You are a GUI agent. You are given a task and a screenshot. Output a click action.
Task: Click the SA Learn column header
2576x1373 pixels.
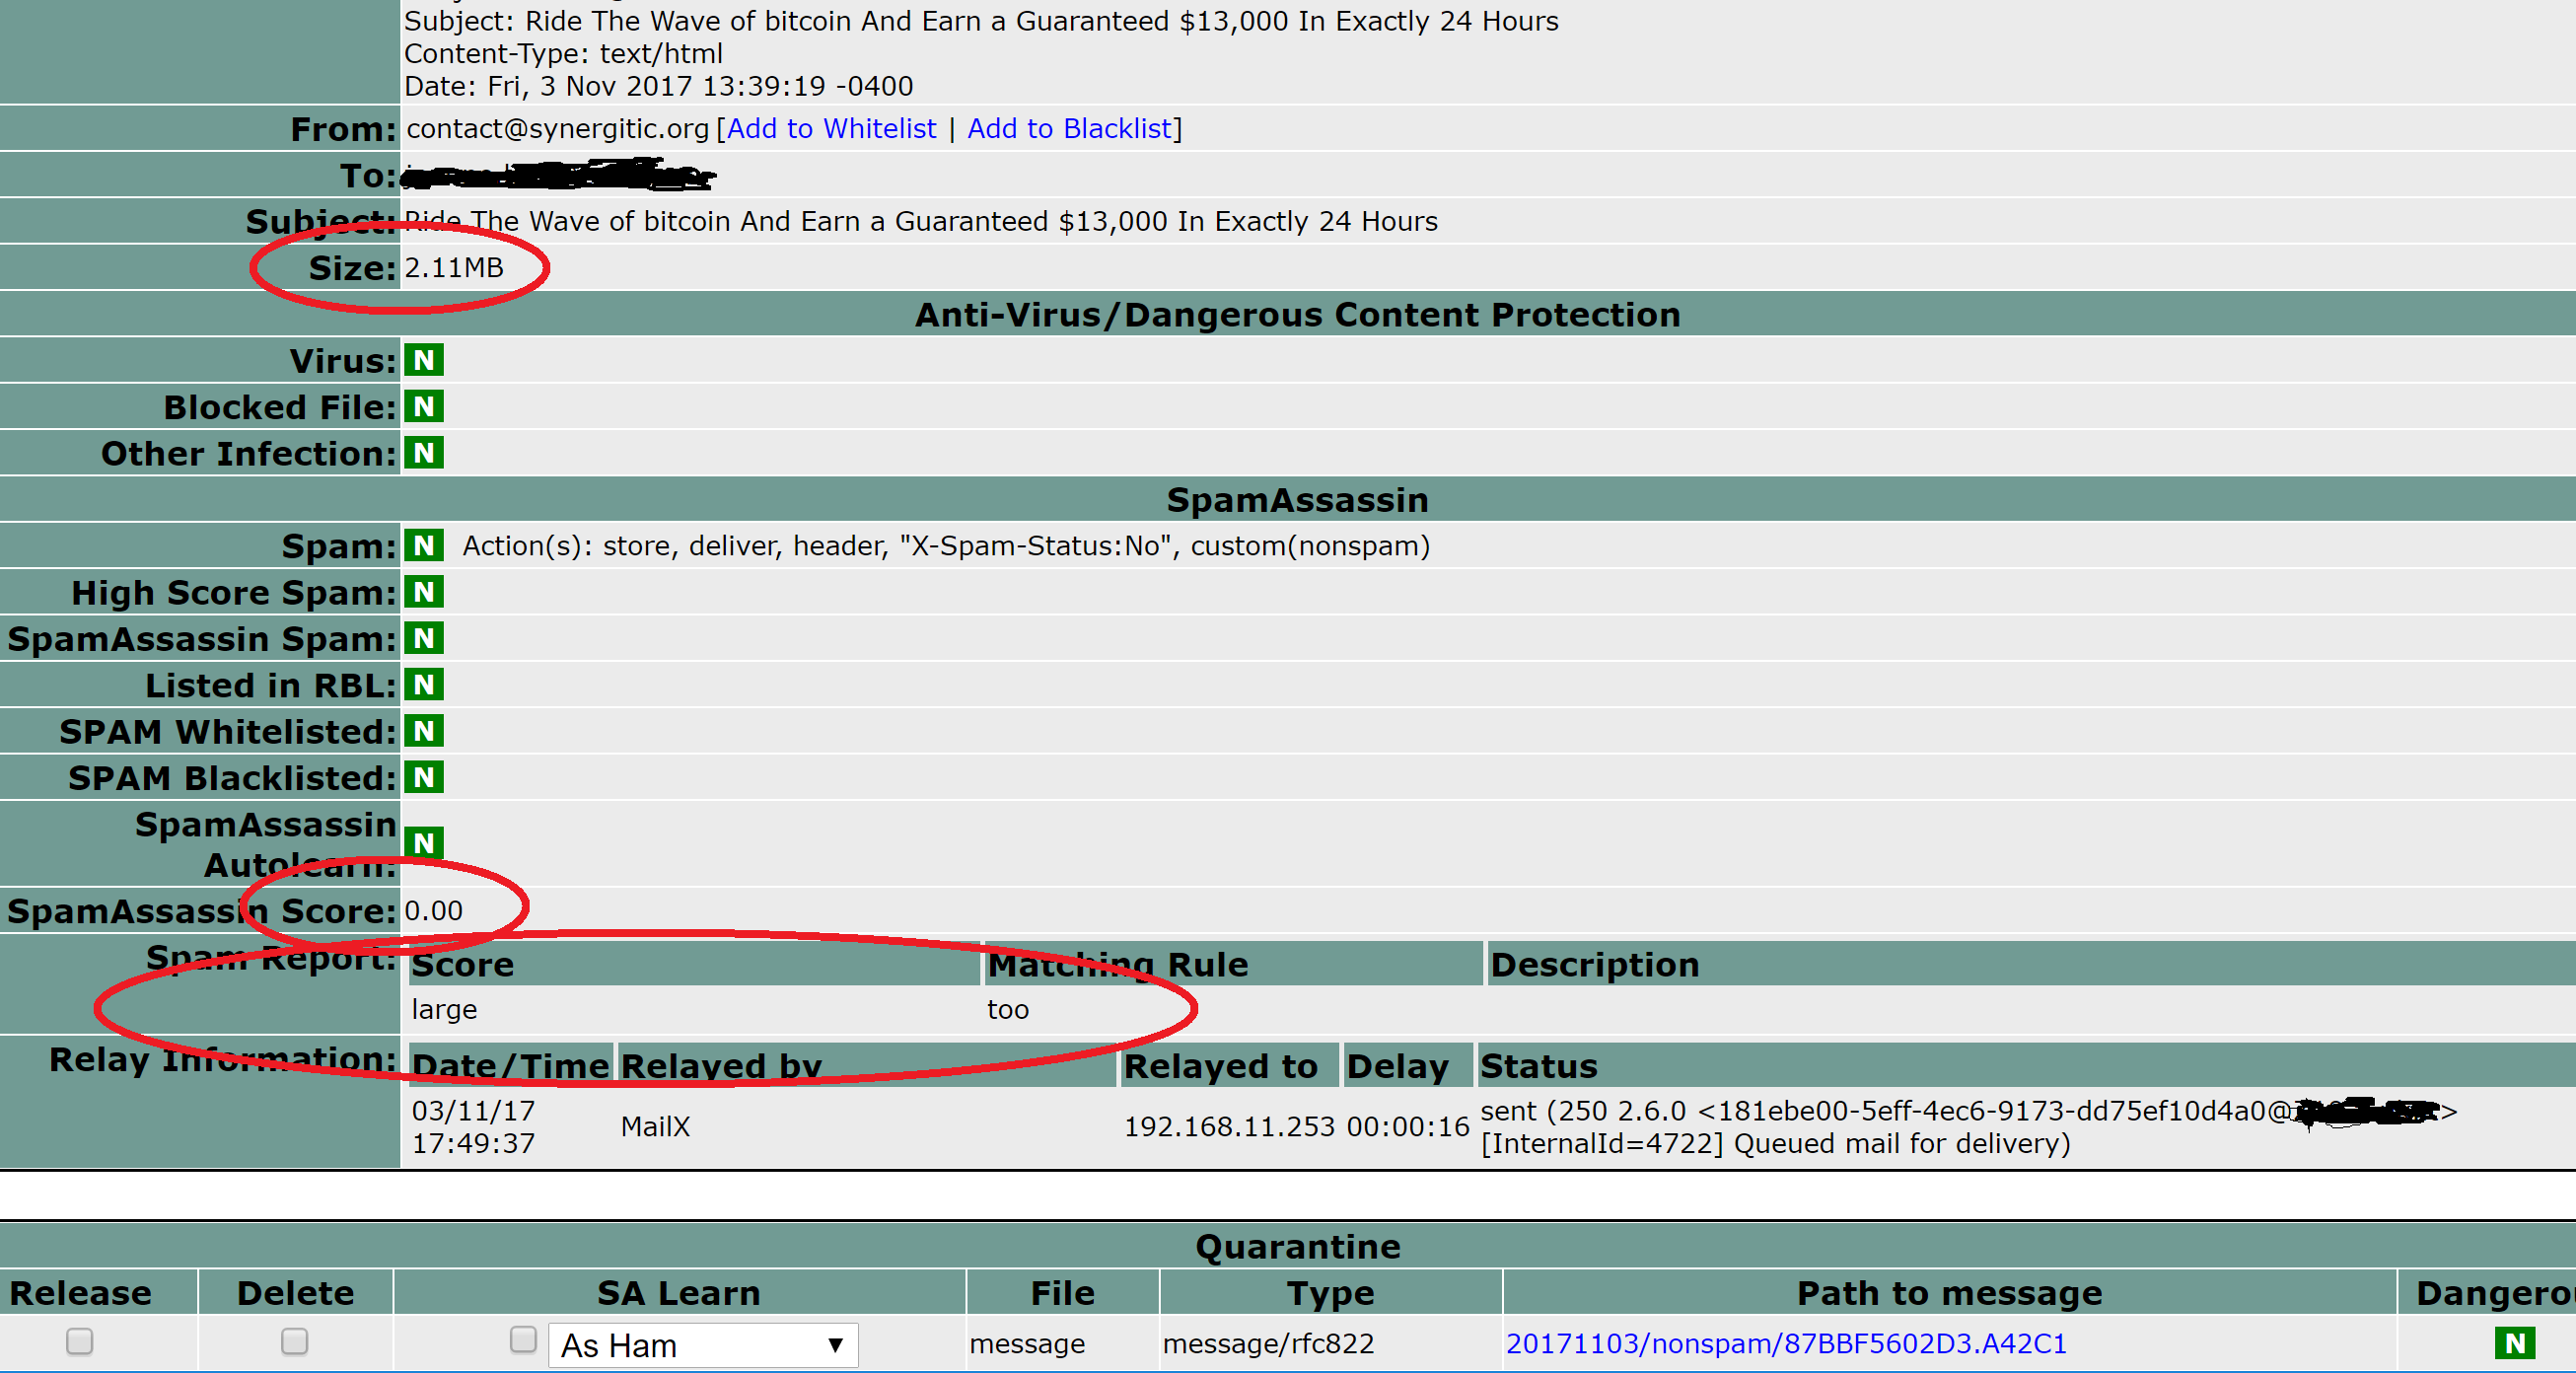pos(678,1293)
